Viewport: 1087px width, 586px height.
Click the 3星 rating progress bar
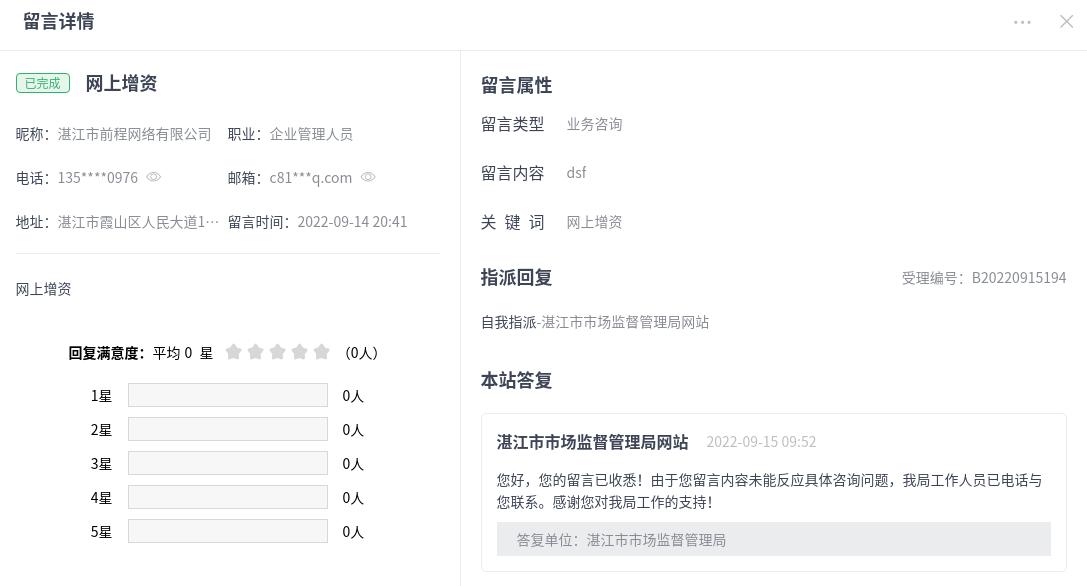click(227, 464)
